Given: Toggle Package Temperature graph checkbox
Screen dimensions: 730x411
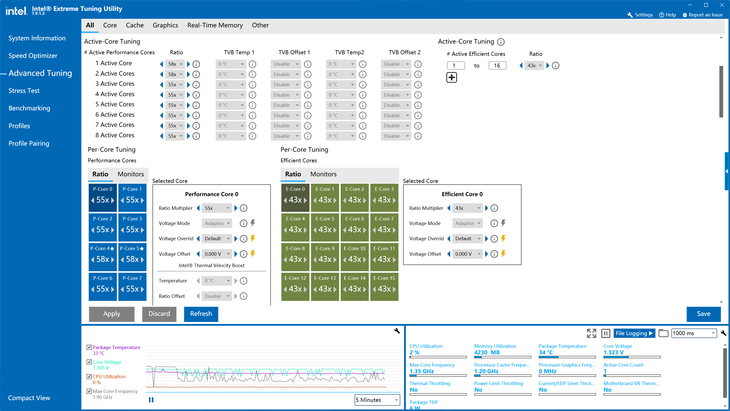Looking at the screenshot, I should pyautogui.click(x=89, y=347).
